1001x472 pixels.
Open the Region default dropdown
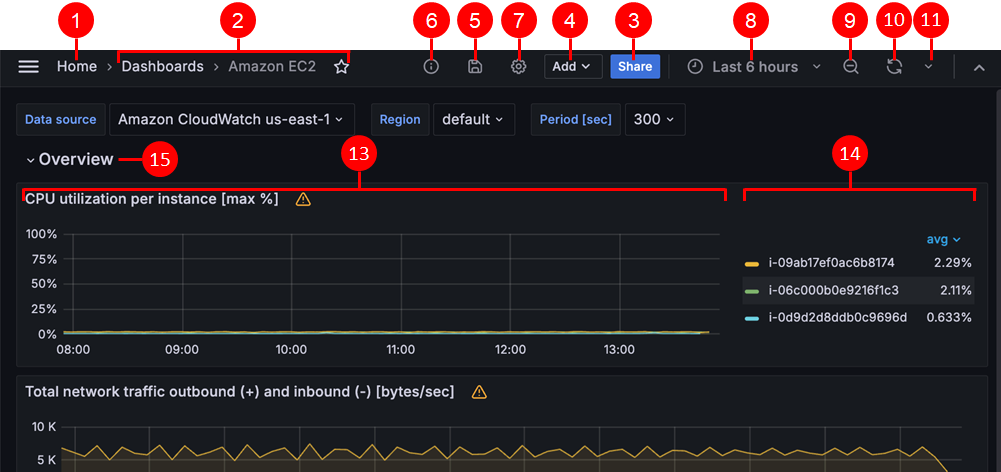pyautogui.click(x=473, y=119)
